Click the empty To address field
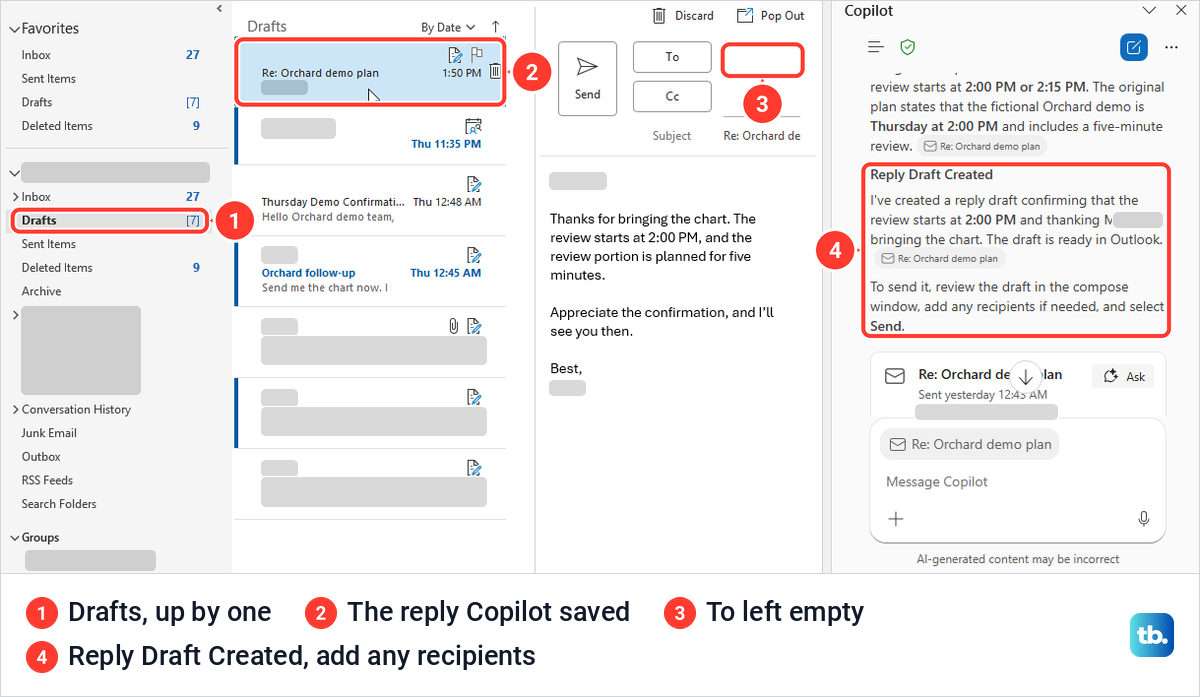1200x697 pixels. click(x=762, y=60)
